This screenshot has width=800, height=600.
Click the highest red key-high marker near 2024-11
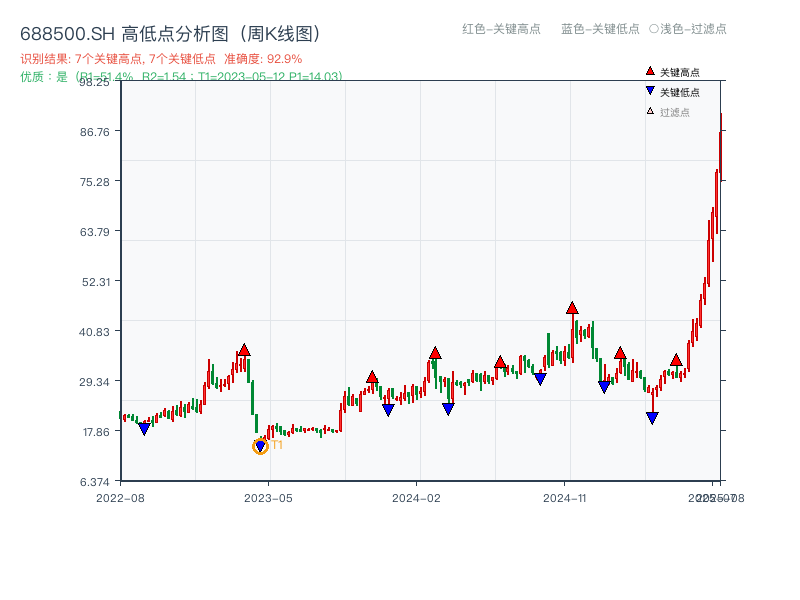pyautogui.click(x=572, y=308)
